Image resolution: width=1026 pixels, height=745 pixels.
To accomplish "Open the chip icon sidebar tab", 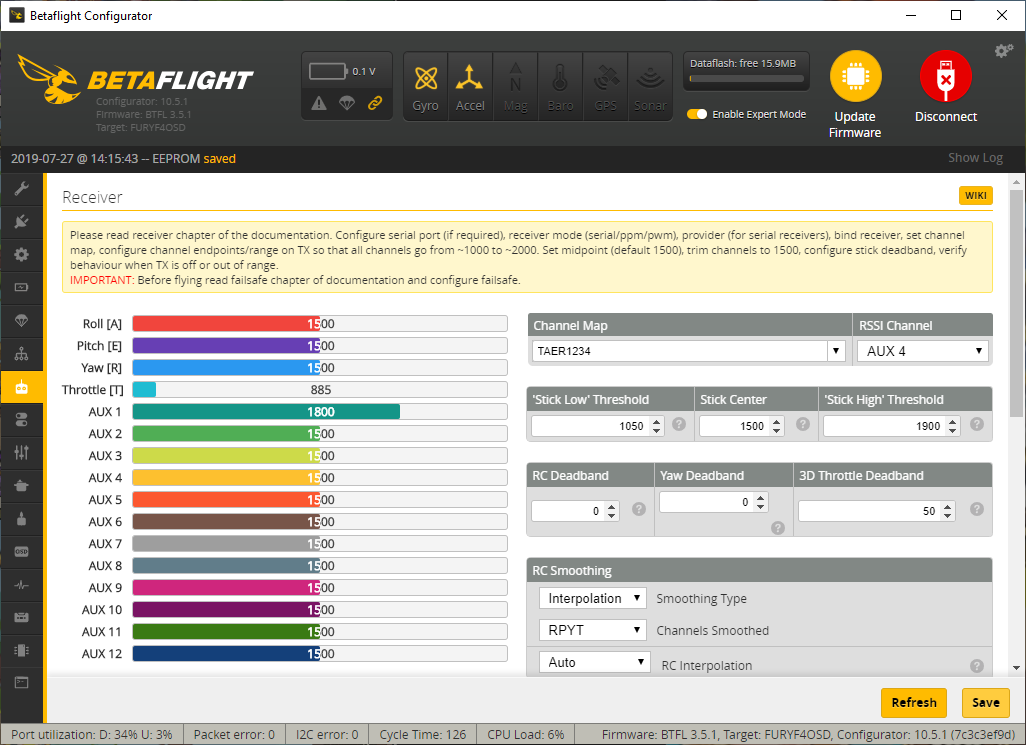I will point(22,650).
